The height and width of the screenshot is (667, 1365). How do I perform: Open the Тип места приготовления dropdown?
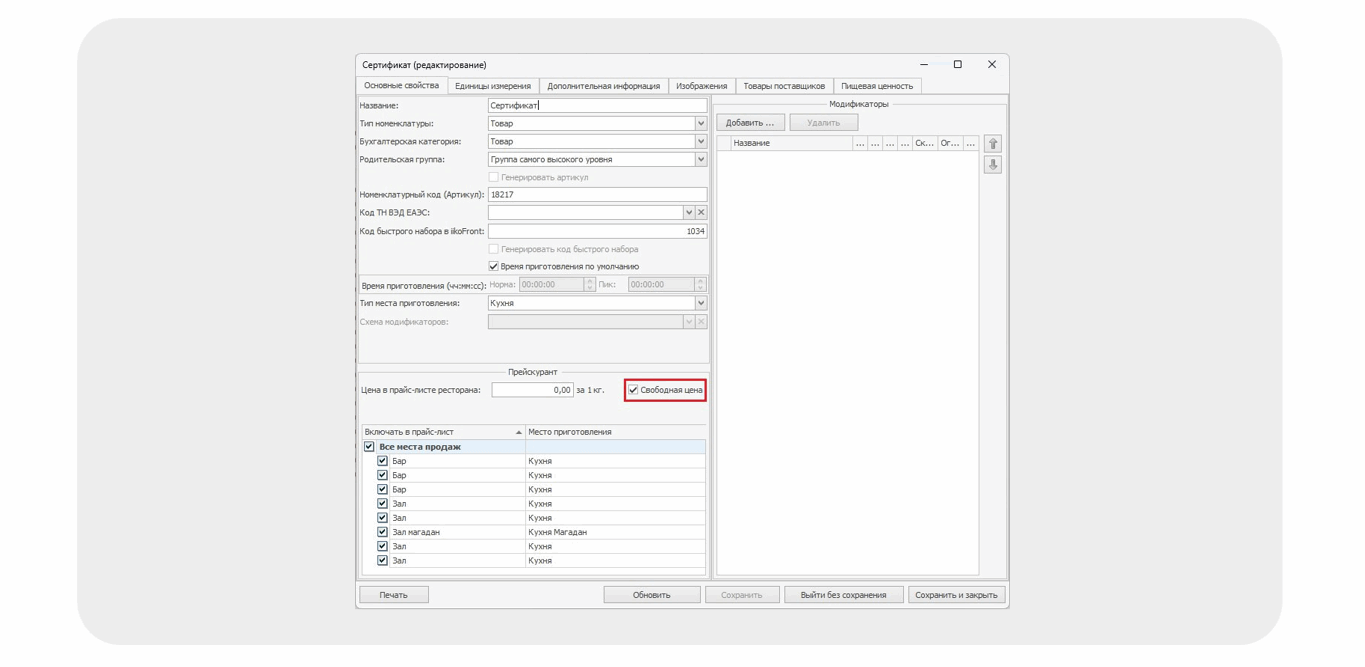pos(700,303)
